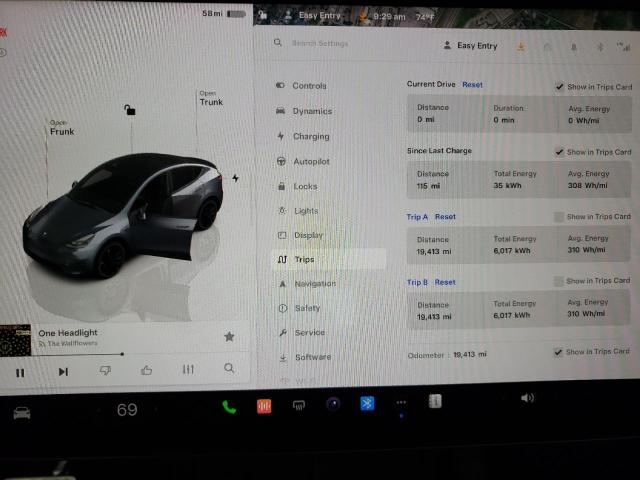
Task: Check Show in Trips Card for Trip A
Action: [x=559, y=217]
